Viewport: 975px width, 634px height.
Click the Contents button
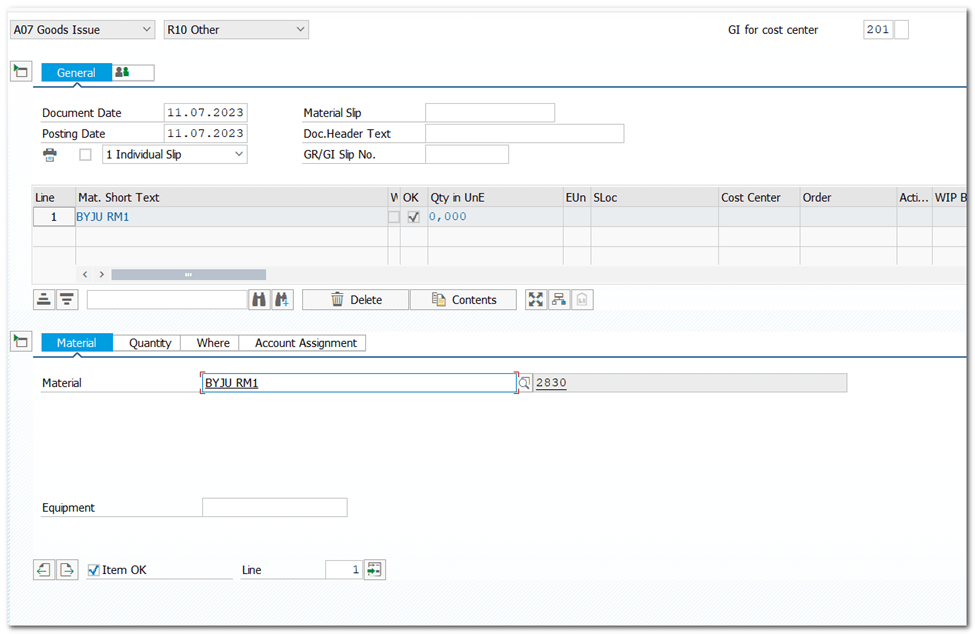(x=463, y=300)
